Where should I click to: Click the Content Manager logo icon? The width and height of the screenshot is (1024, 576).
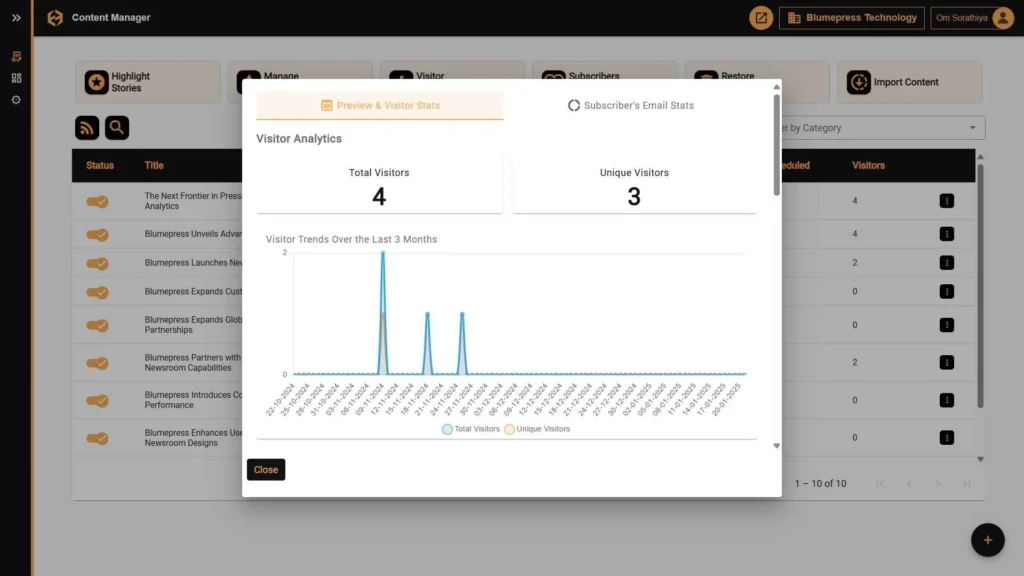point(55,17)
